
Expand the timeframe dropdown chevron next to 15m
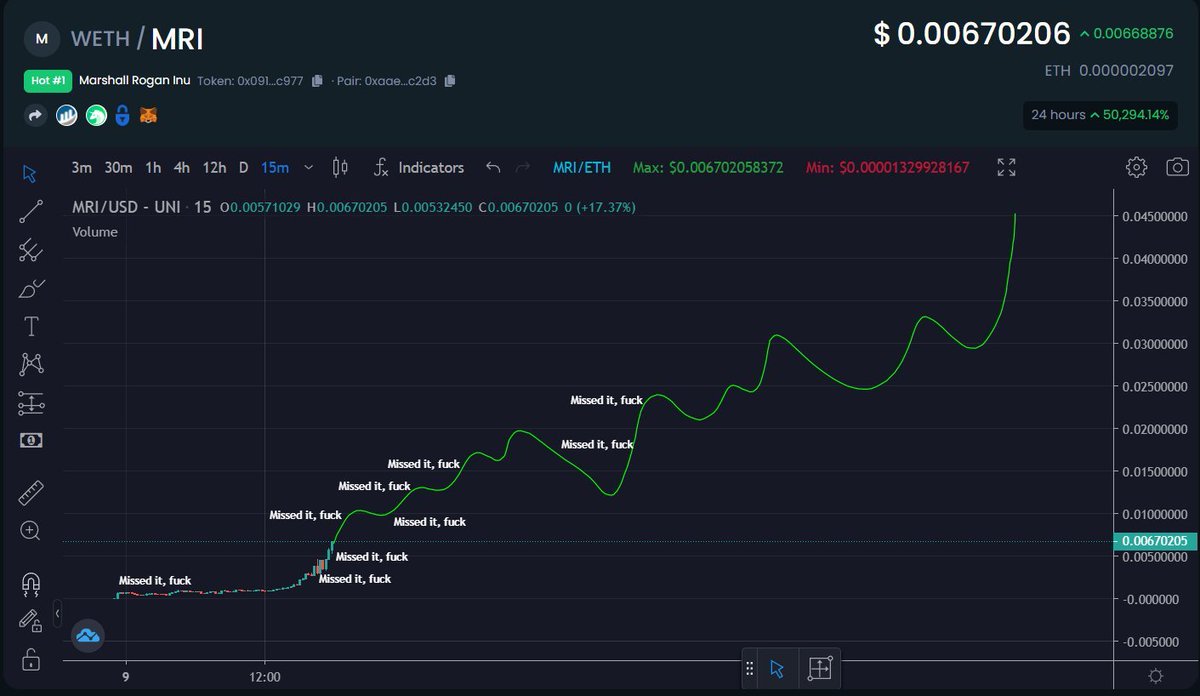point(308,167)
